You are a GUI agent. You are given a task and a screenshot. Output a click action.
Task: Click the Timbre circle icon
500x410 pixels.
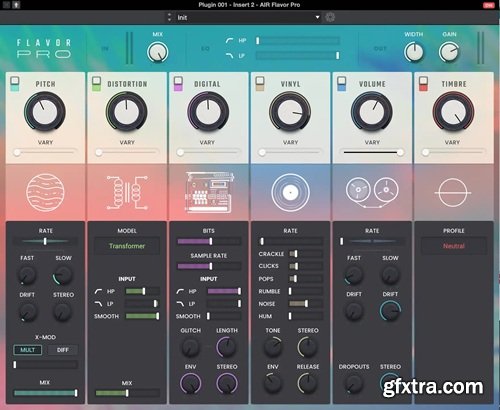pos(453,193)
